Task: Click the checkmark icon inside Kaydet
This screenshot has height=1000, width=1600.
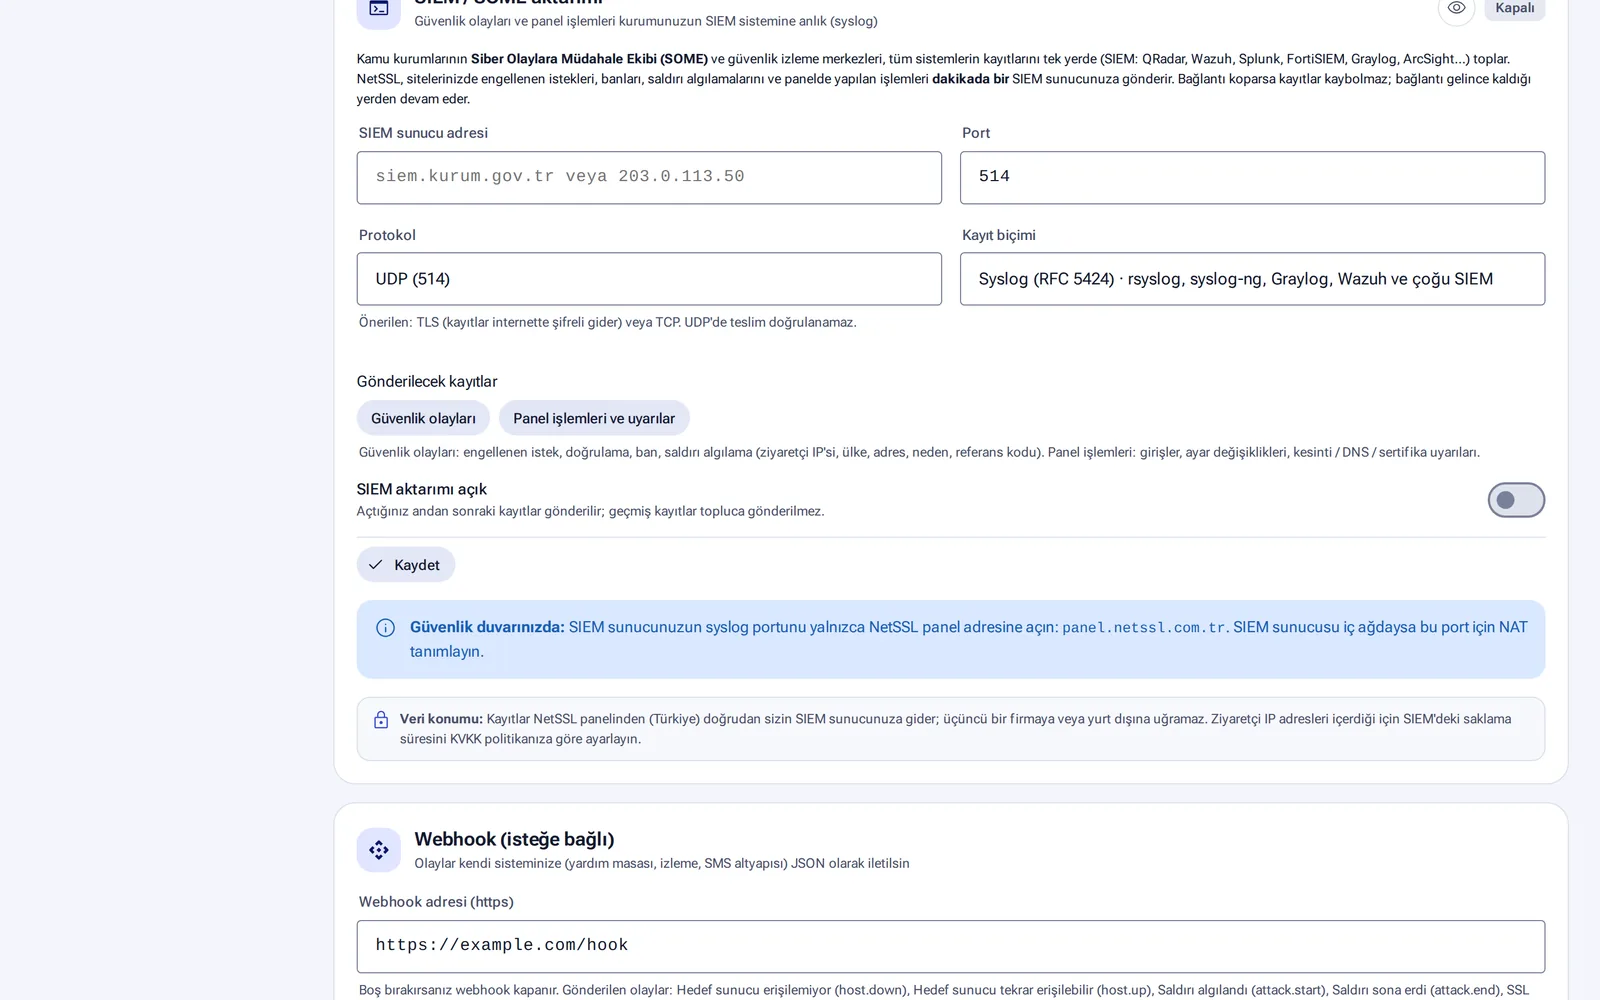Action: [x=375, y=565]
